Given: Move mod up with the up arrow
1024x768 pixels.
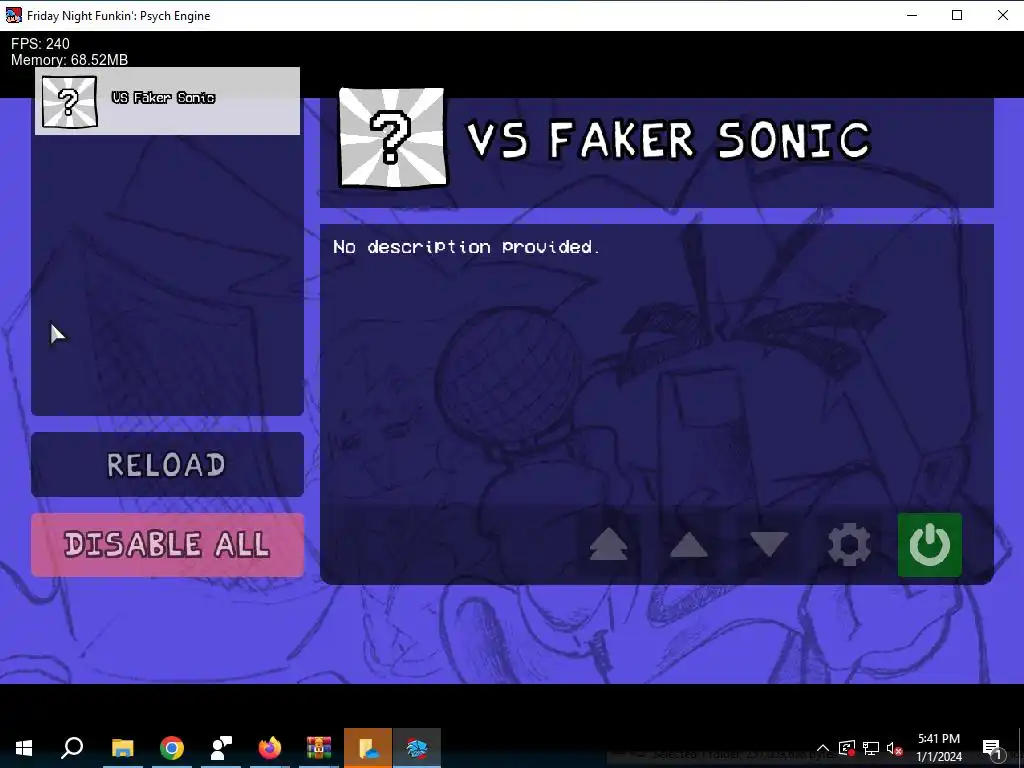Looking at the screenshot, I should (x=688, y=545).
